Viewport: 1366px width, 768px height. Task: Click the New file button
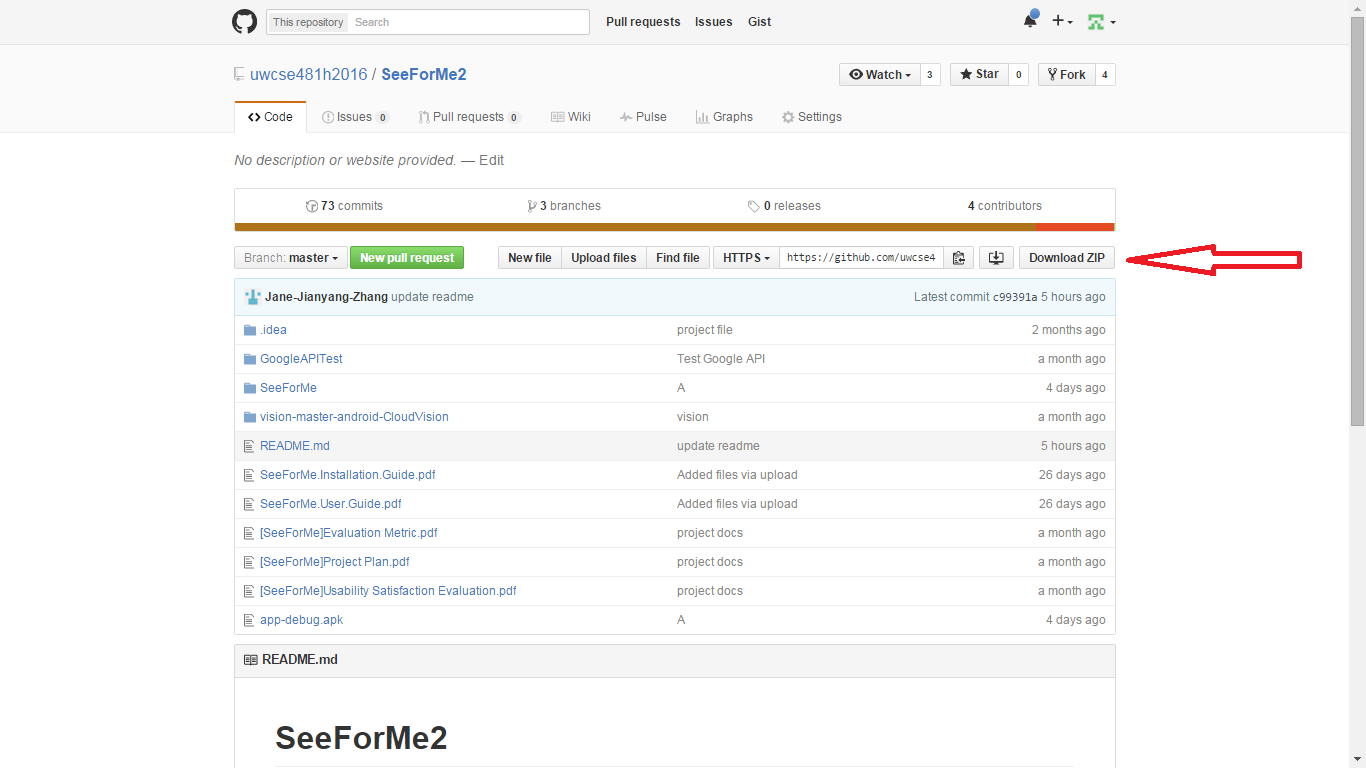(x=530, y=258)
